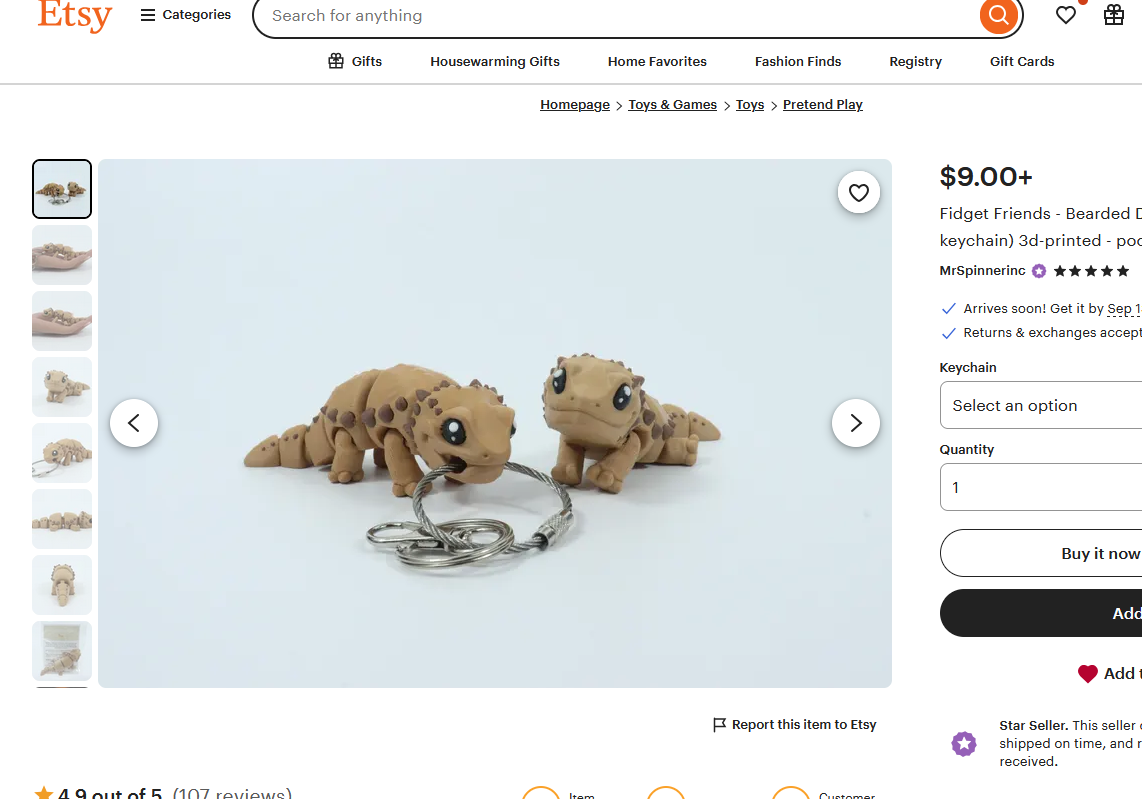
Task: Favorite this item using image heart button
Action: point(859,193)
